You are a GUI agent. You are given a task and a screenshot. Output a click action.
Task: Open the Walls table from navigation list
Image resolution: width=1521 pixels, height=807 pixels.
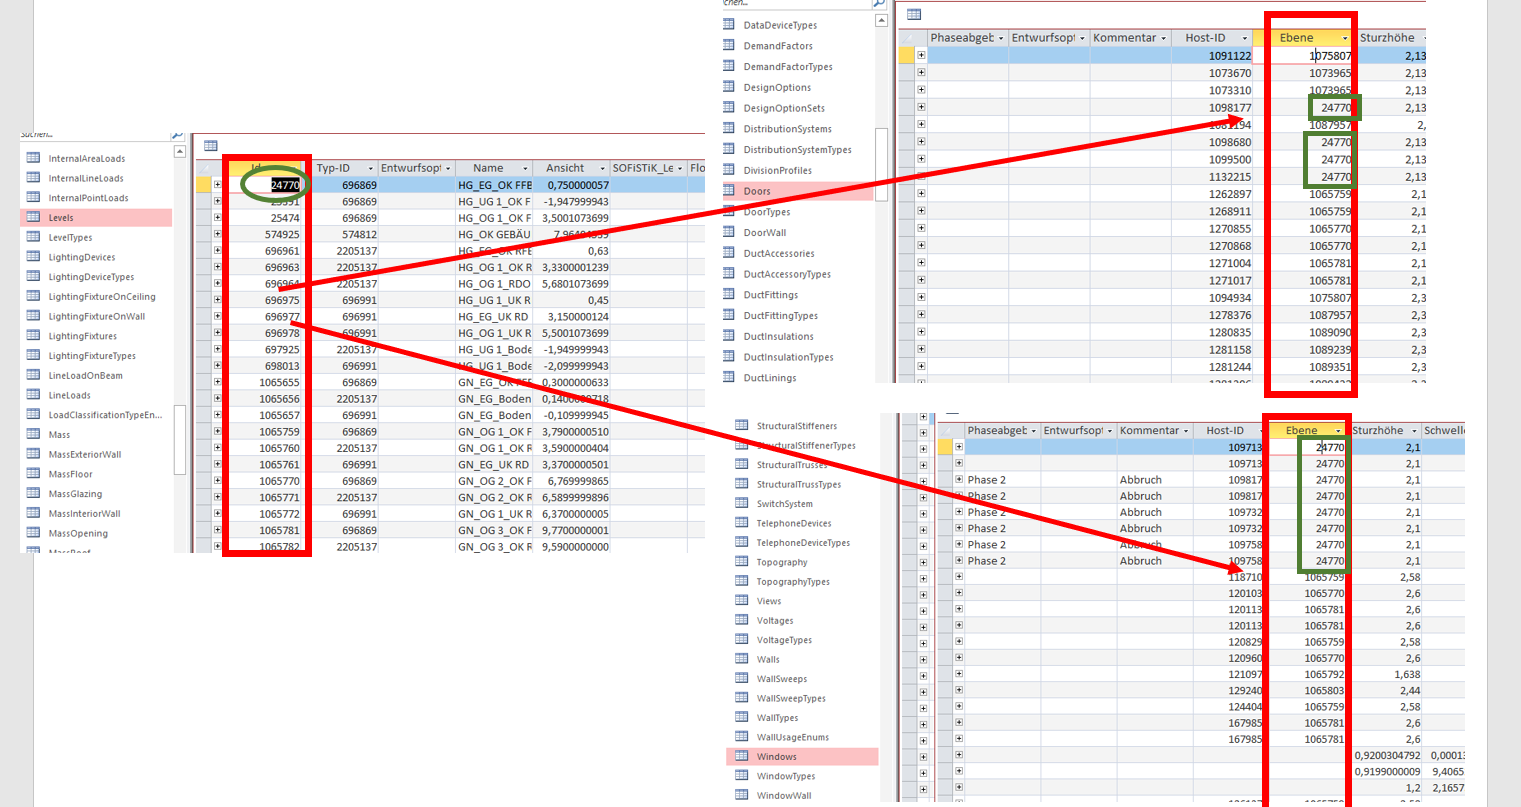click(768, 659)
